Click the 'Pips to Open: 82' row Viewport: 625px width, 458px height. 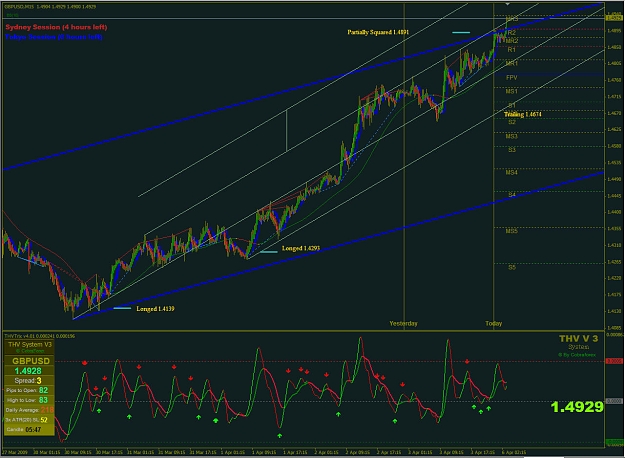pyautogui.click(x=29, y=390)
